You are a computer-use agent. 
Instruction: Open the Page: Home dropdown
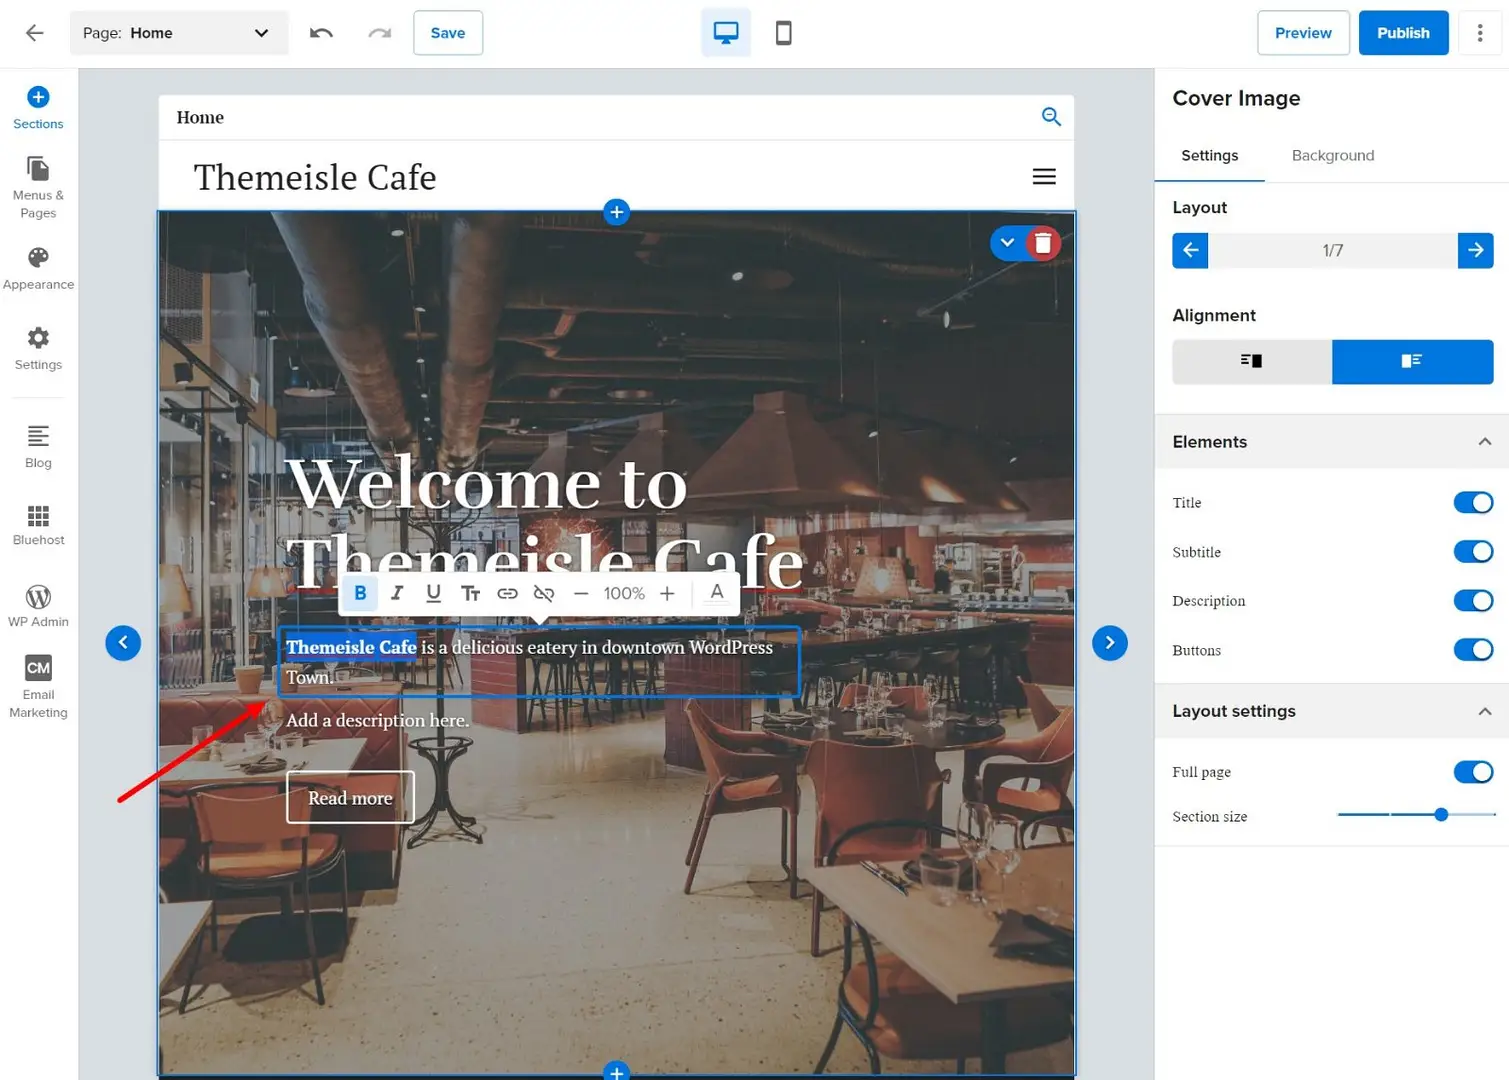coord(178,33)
